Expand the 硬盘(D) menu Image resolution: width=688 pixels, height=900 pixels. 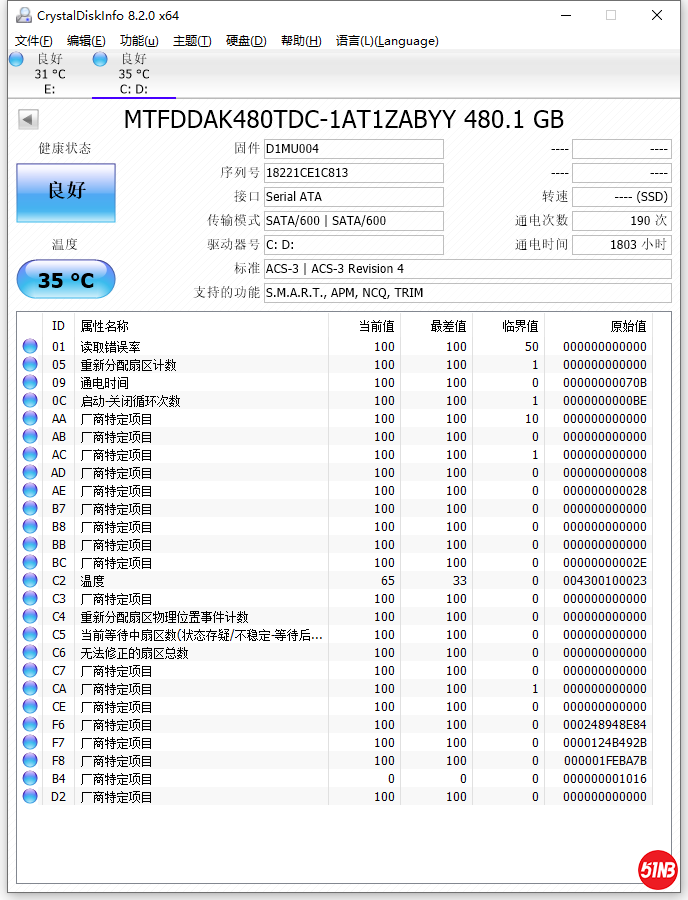(x=246, y=41)
